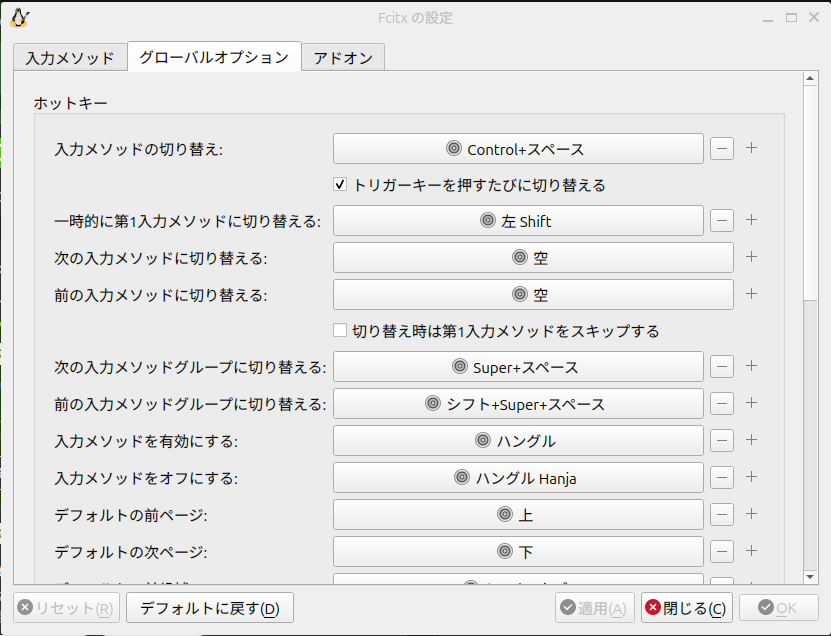Remove the Super+スペース group switch hotkey
The image size is (831, 636).
721,367
